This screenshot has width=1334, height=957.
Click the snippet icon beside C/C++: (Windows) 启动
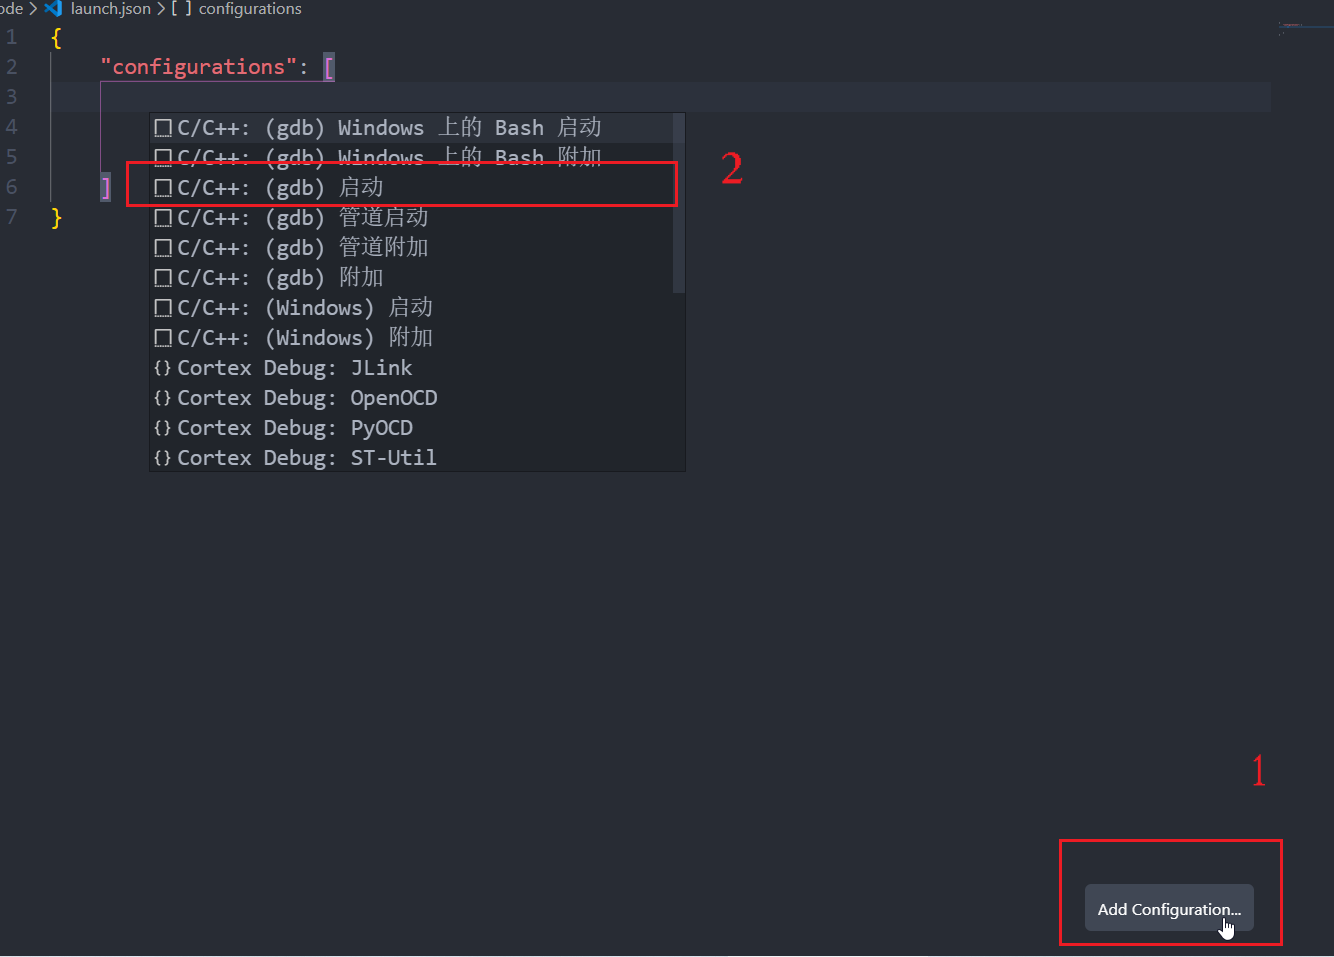pos(163,307)
